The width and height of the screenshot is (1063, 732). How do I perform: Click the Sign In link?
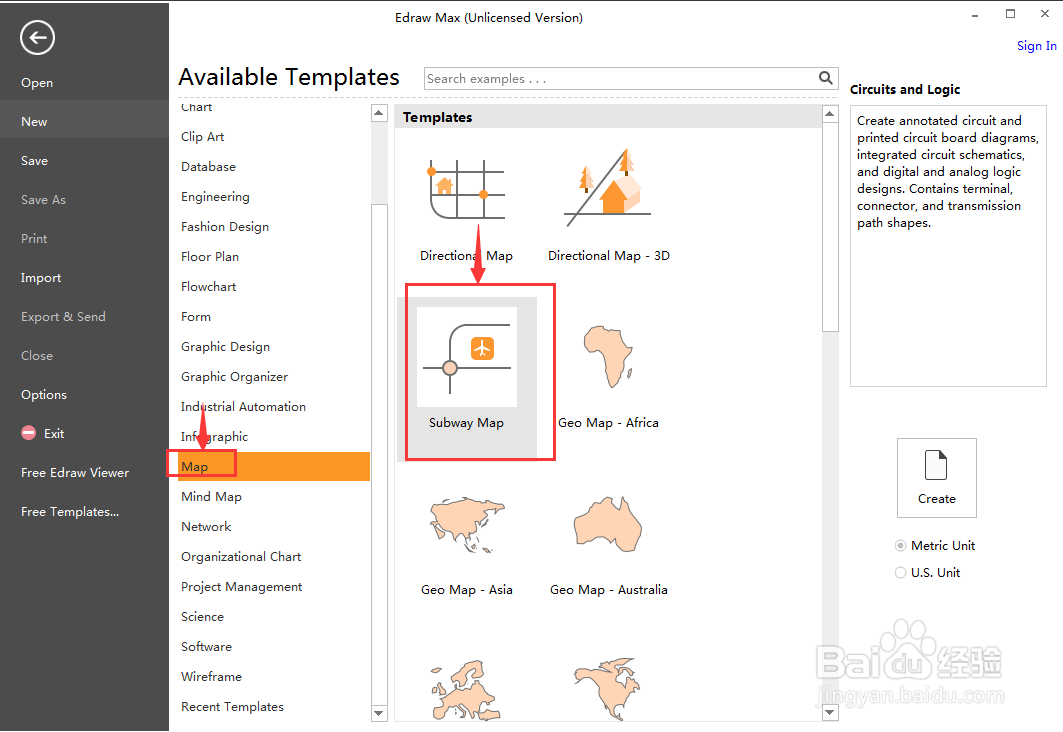click(1037, 45)
